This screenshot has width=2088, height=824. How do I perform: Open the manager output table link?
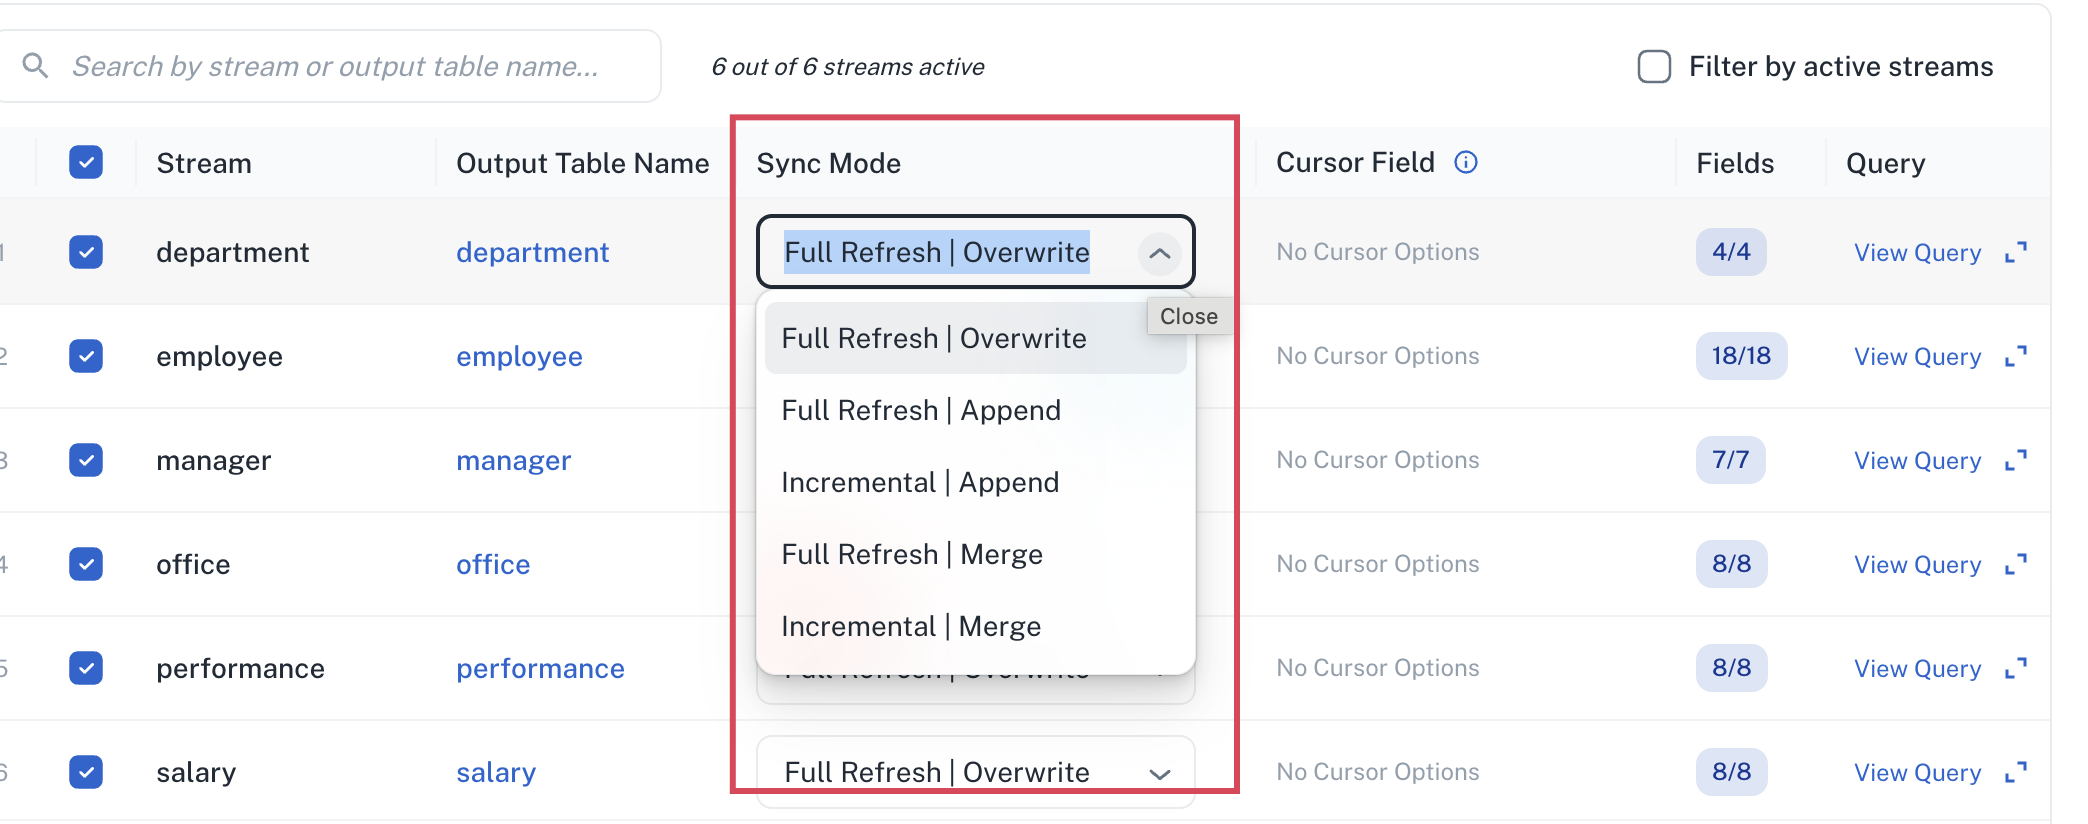[514, 460]
